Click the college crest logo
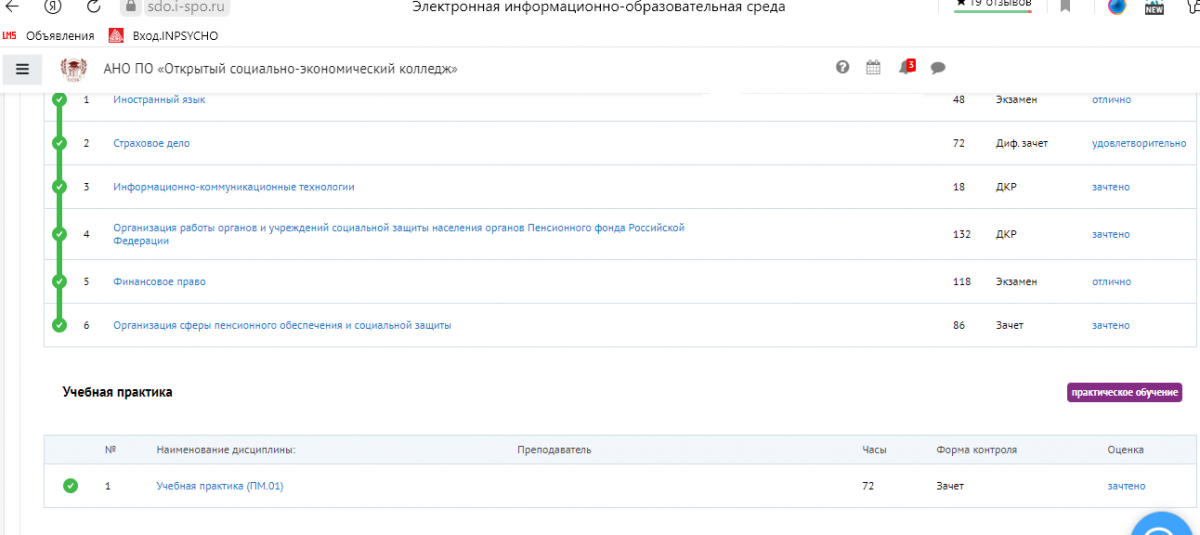This screenshot has height=535, width=1200. click(74, 69)
